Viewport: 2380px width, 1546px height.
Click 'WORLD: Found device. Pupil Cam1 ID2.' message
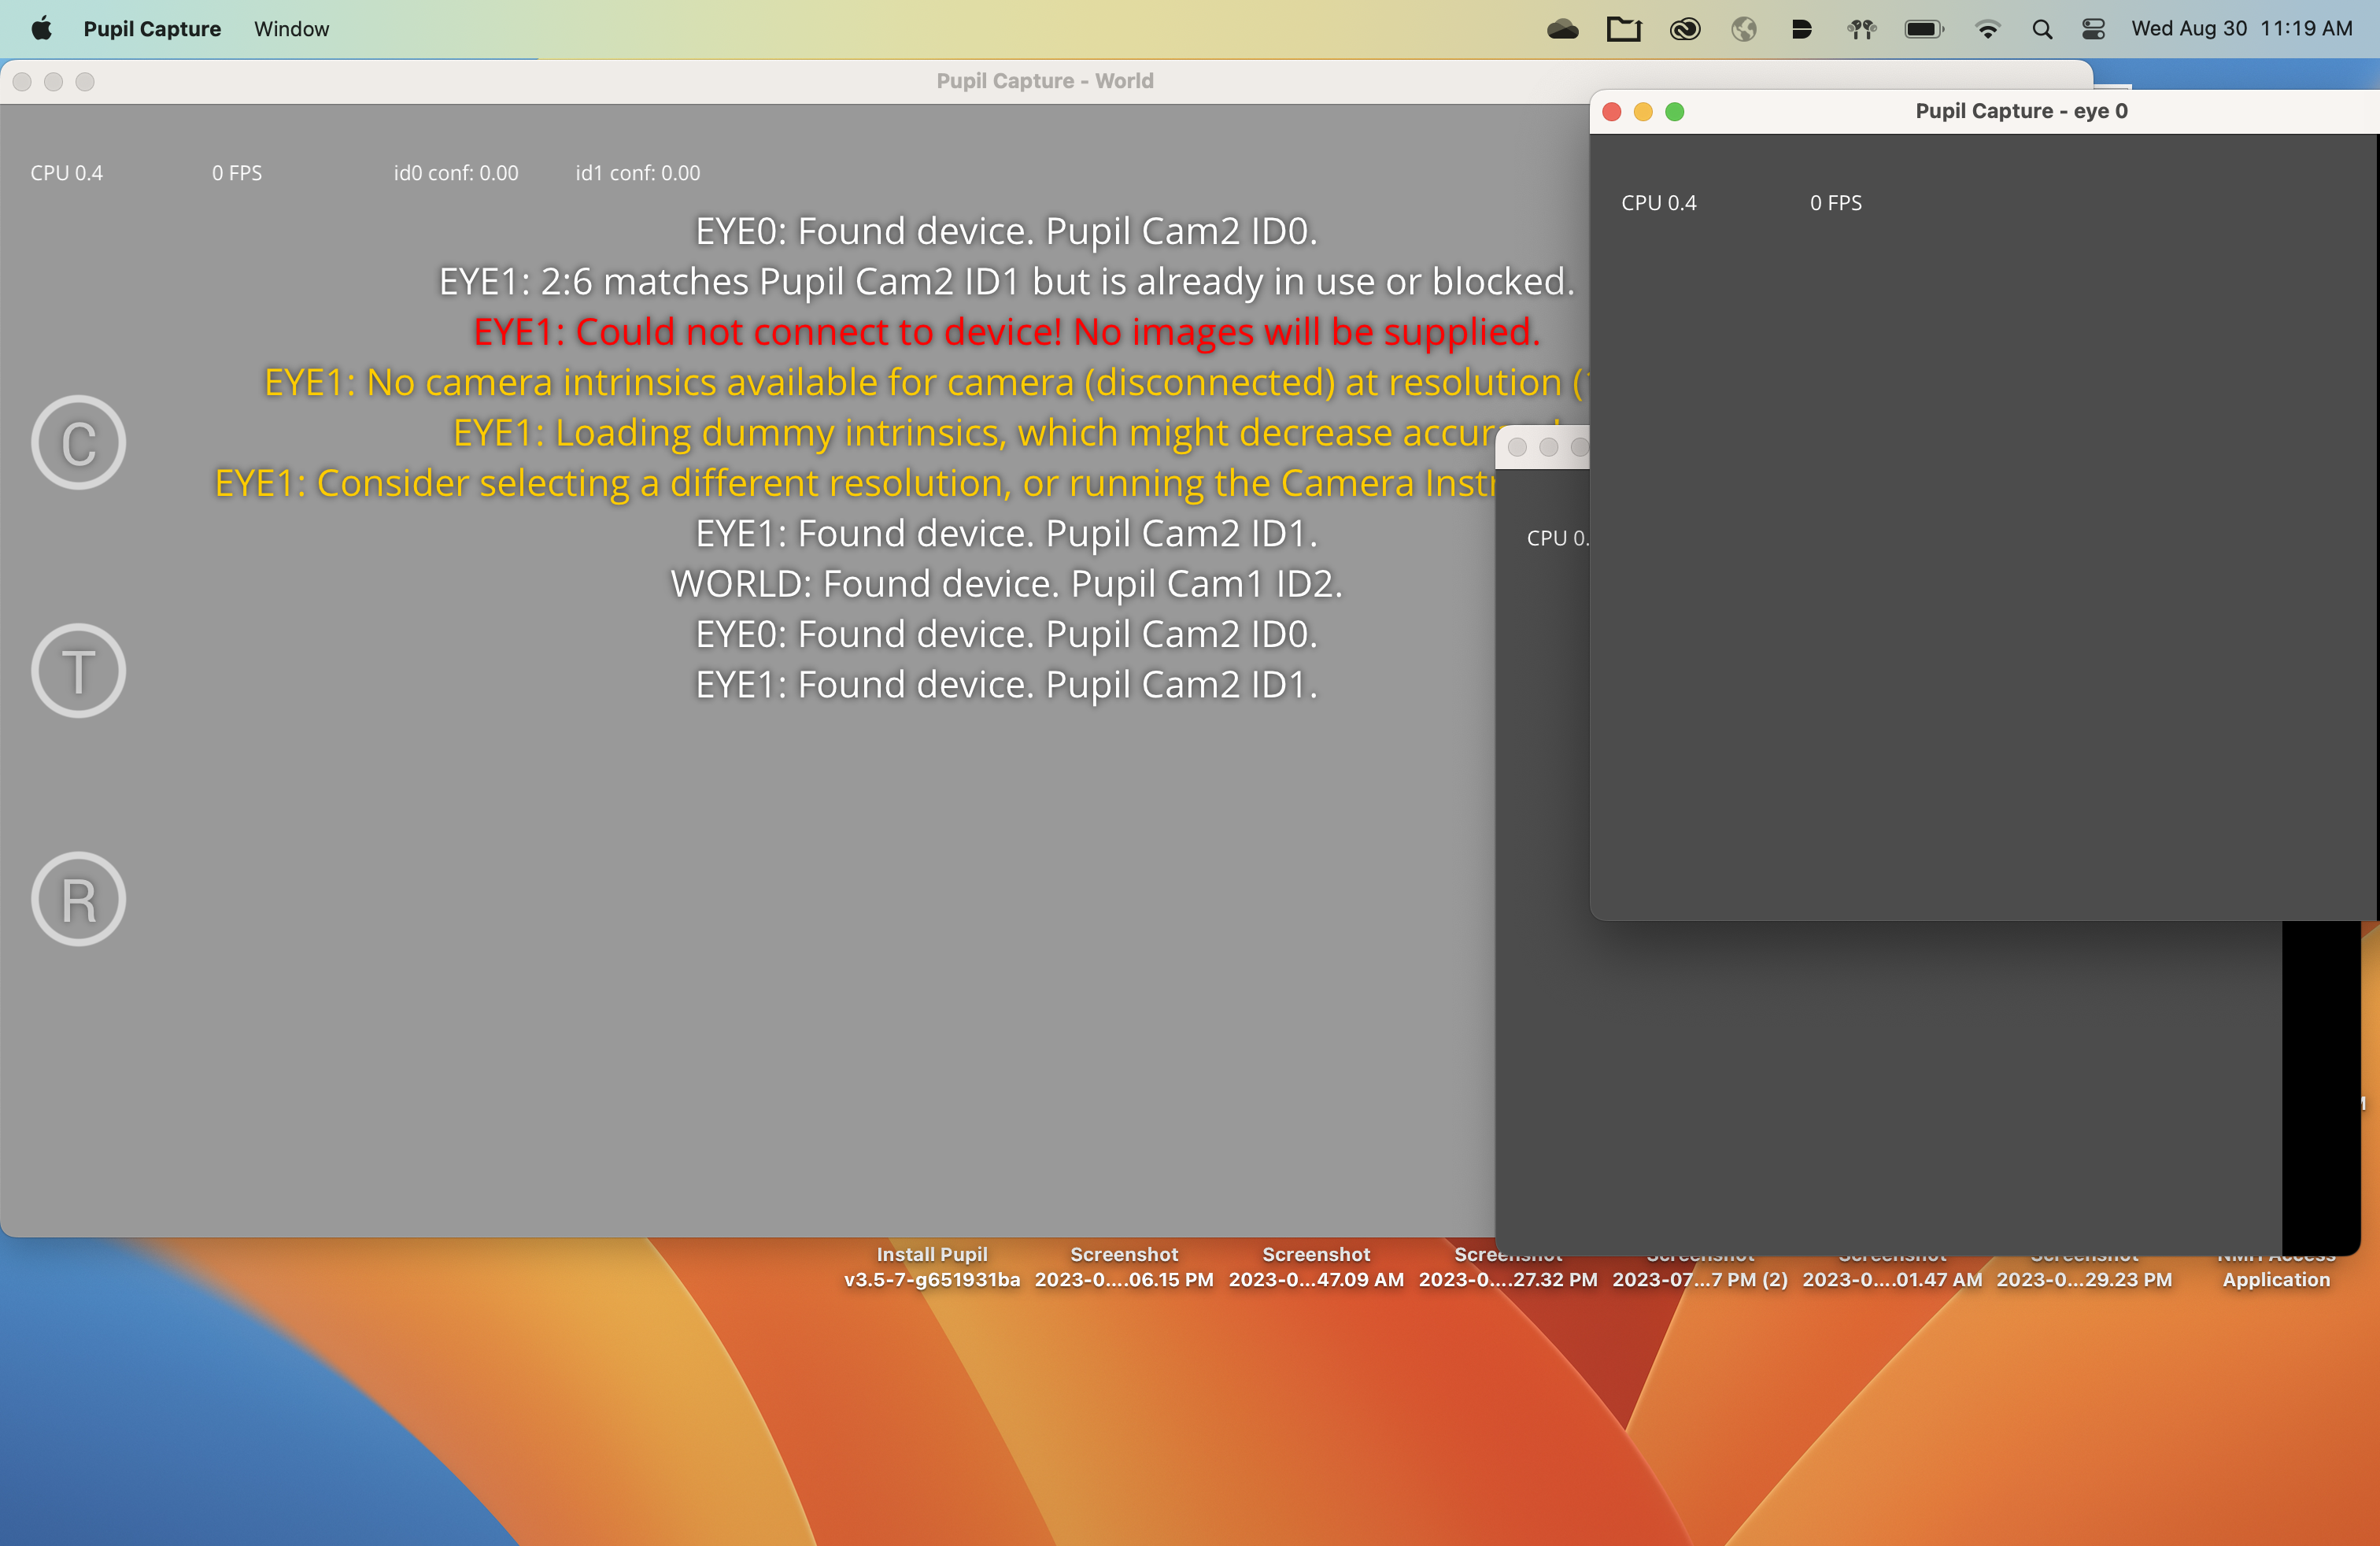point(1006,584)
